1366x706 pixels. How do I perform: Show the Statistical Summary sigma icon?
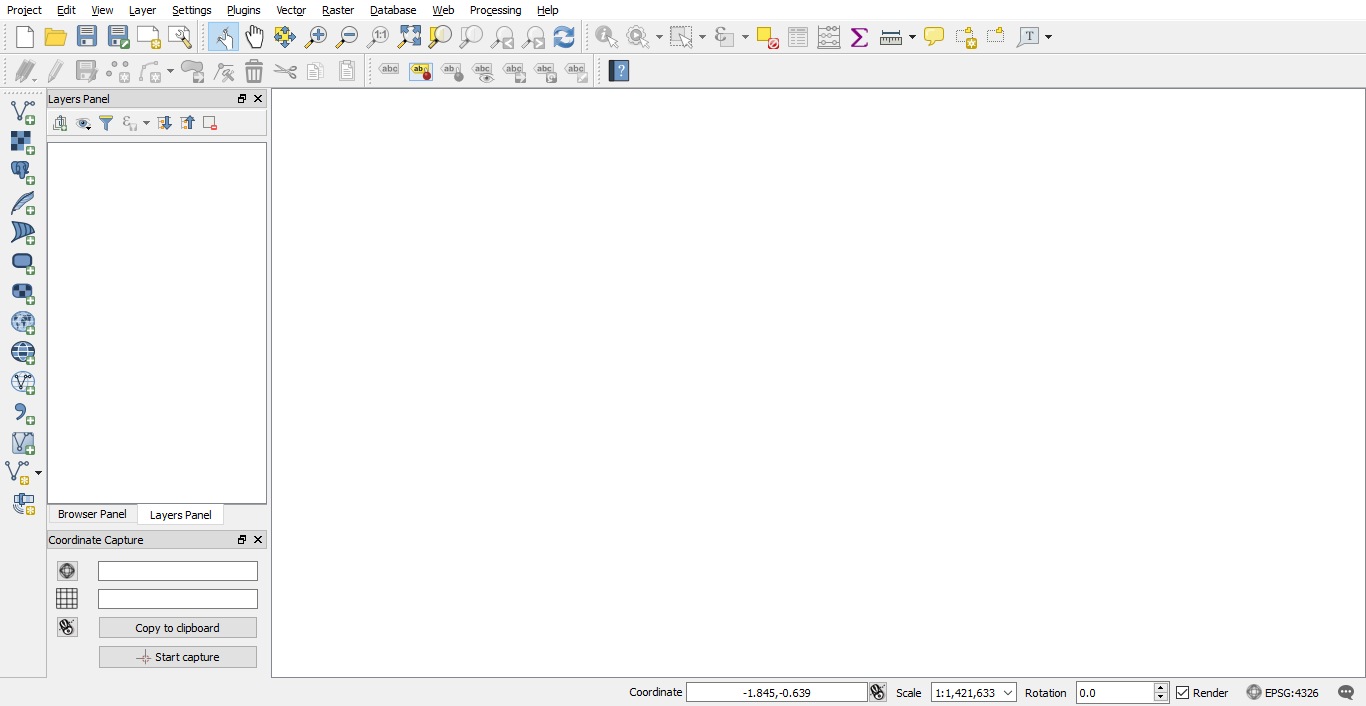[x=859, y=37]
